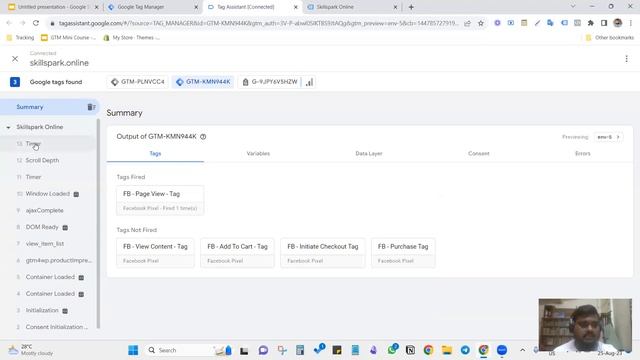Open the Other bookmarks folder
The height and width of the screenshot is (360, 640).
point(610,38)
